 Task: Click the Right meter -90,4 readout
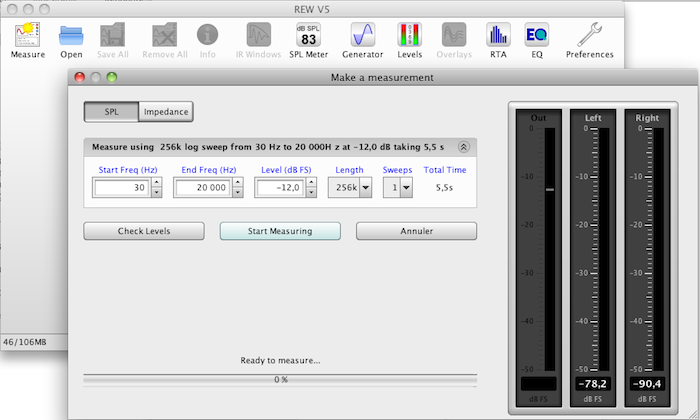click(x=647, y=384)
